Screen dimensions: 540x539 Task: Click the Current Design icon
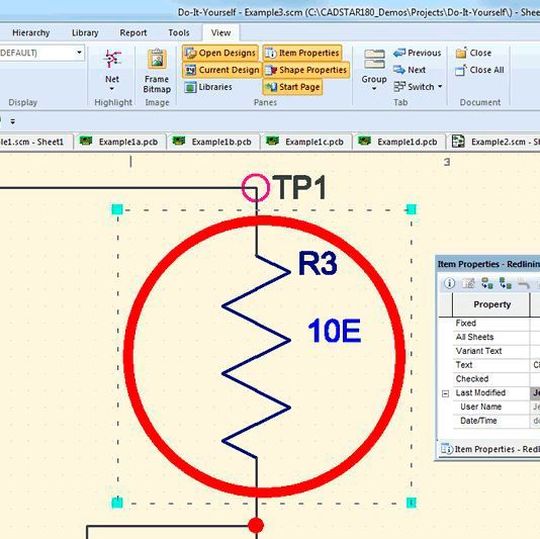pos(190,70)
